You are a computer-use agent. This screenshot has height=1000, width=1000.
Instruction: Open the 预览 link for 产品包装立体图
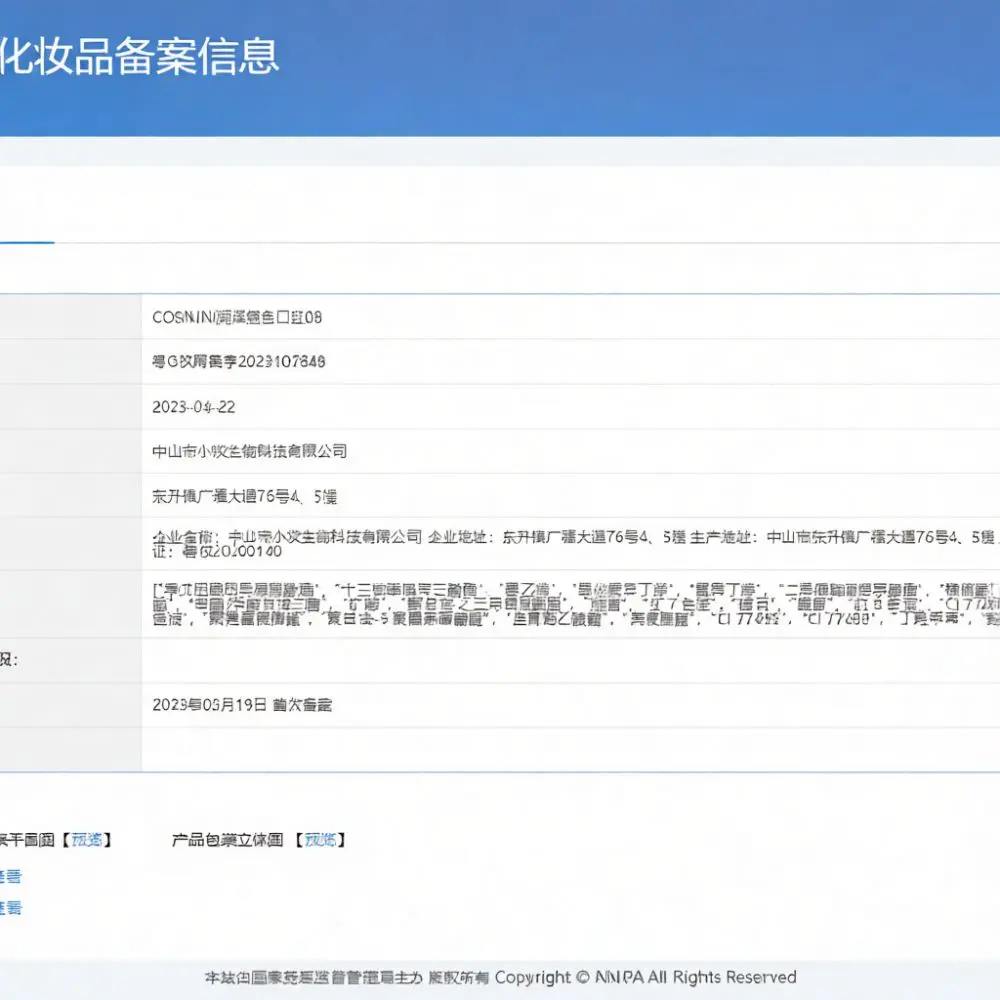tap(320, 840)
